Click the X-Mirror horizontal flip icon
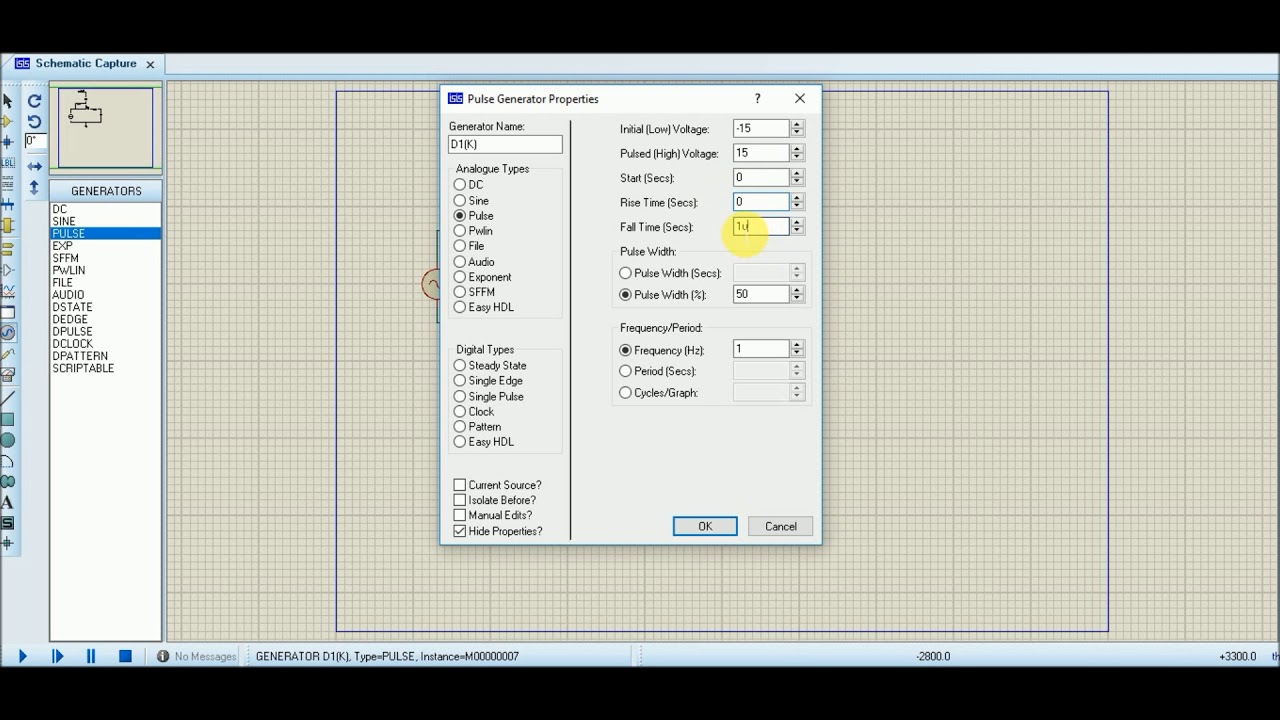 click(x=34, y=167)
